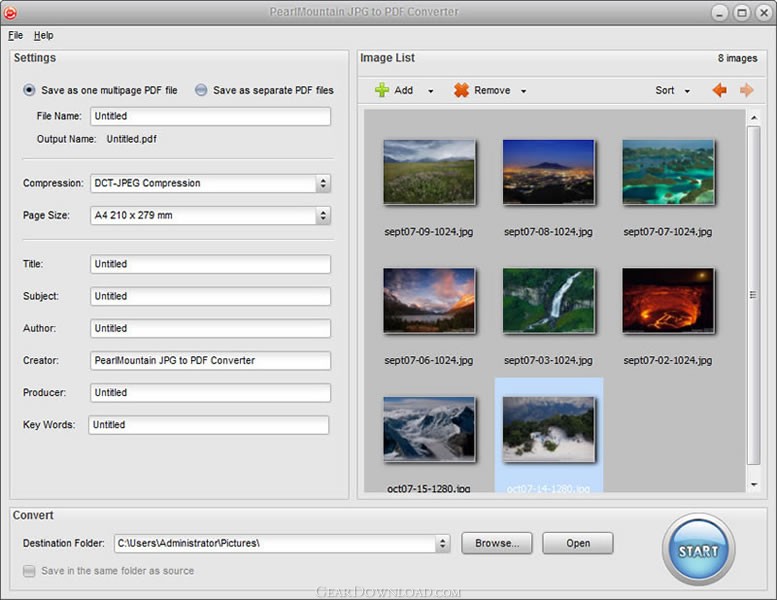The image size is (777, 600).
Task: Move image left with orange back arrow
Action: [x=720, y=90]
